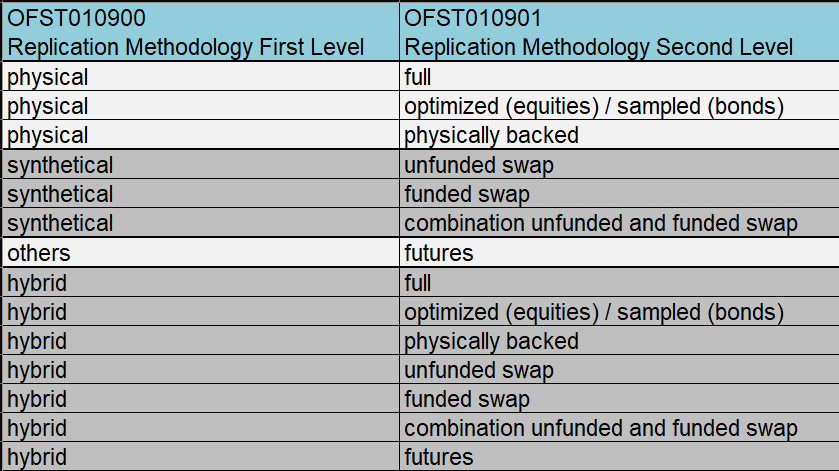
Task: Click "futures" cell in the others row
Action: tap(618, 253)
